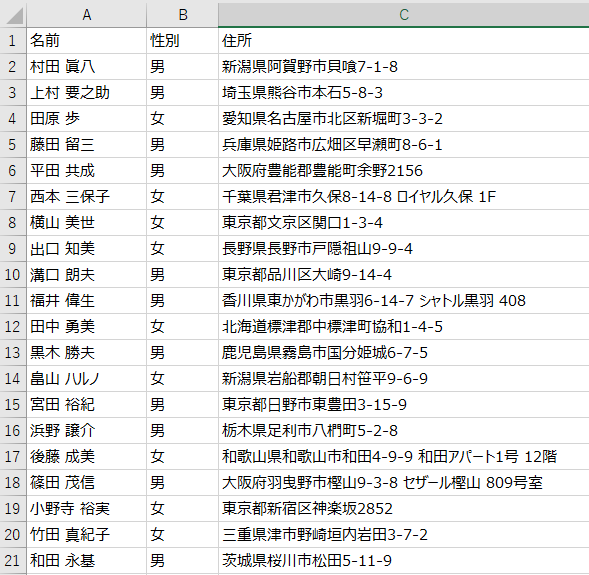Select cell with 後藤 成美
589x575 pixels.
point(86,457)
